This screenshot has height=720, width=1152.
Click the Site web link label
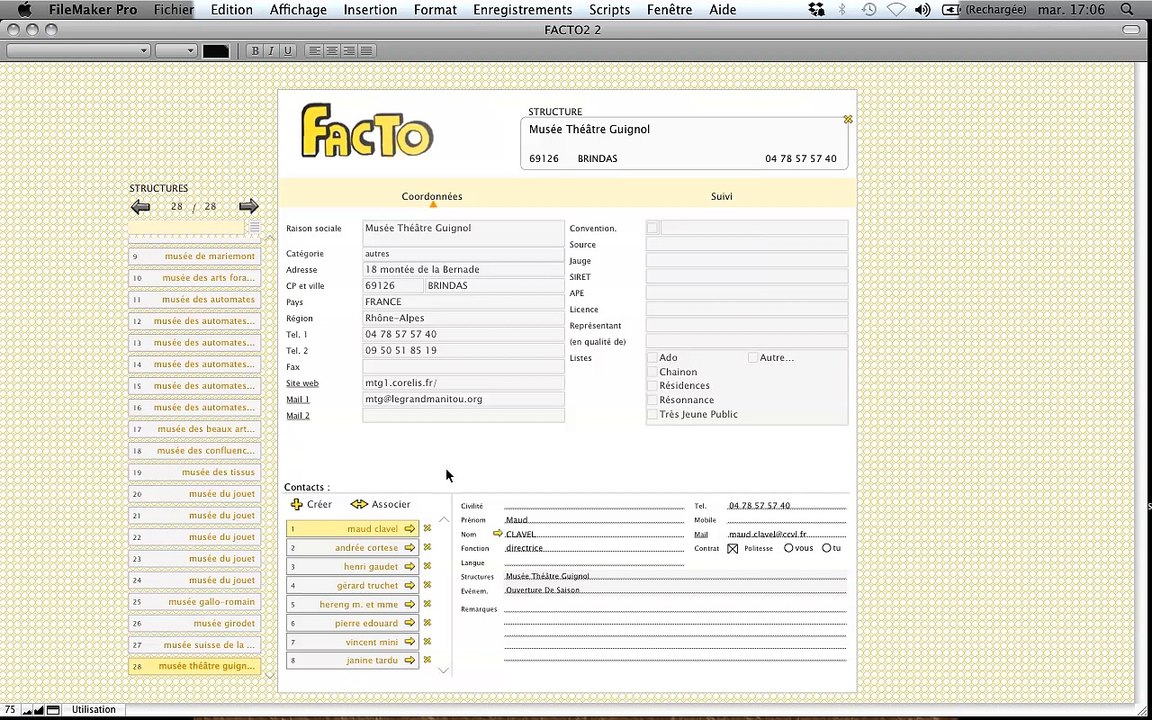click(303, 384)
